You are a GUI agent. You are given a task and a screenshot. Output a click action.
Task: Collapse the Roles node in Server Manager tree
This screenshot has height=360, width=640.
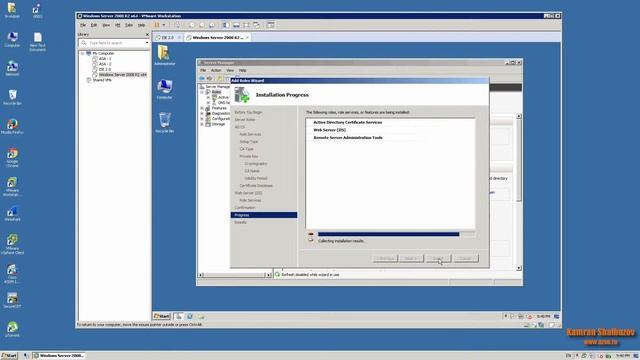(x=202, y=92)
